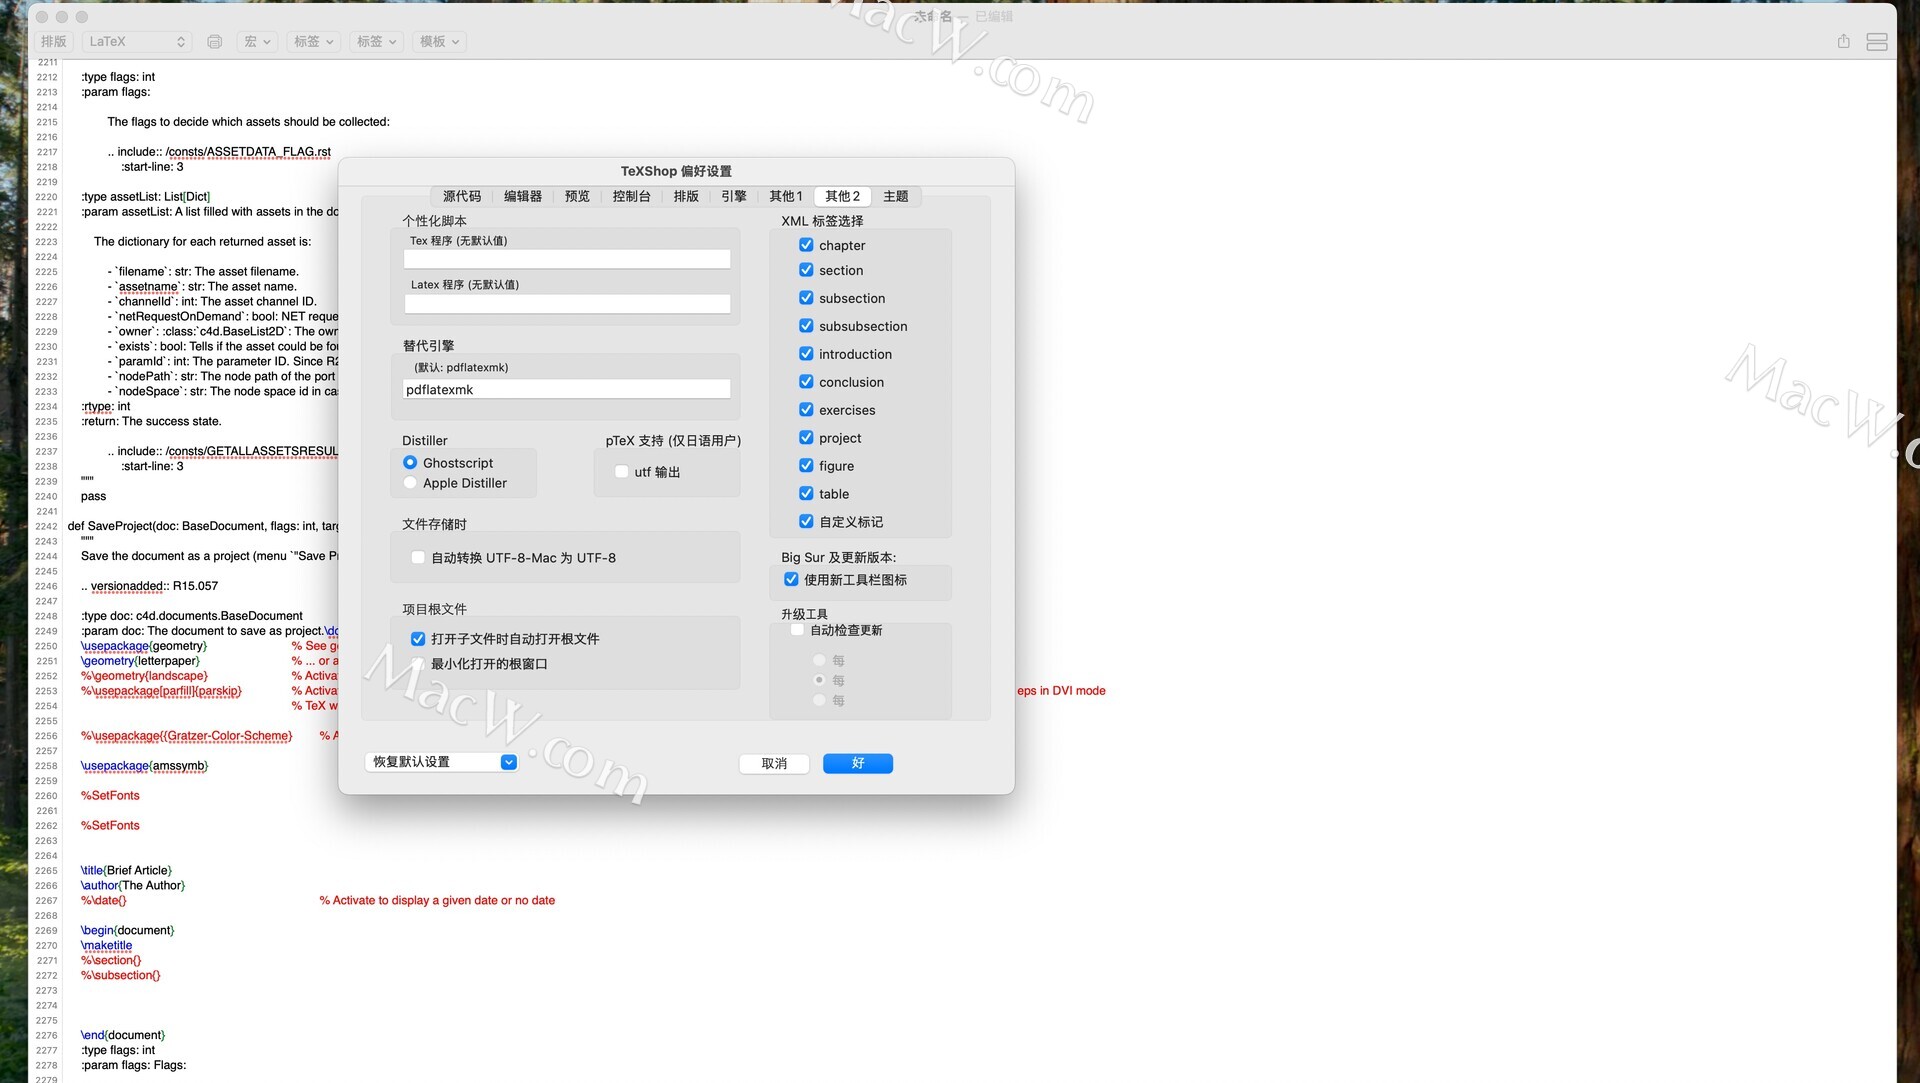Click the Latex 程序 input field
The image size is (1920, 1083).
(567, 303)
